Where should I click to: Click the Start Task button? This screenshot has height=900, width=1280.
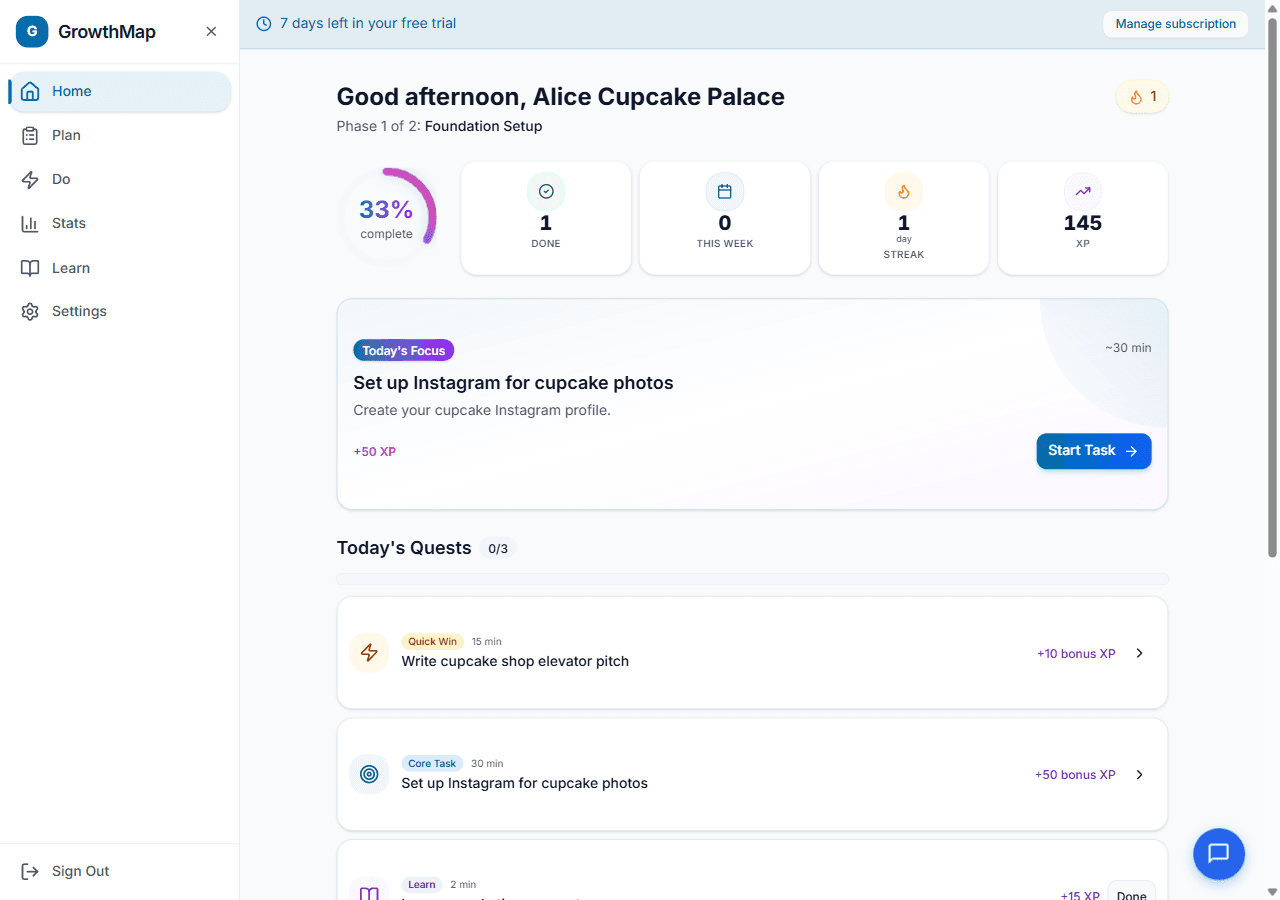[x=1094, y=451]
